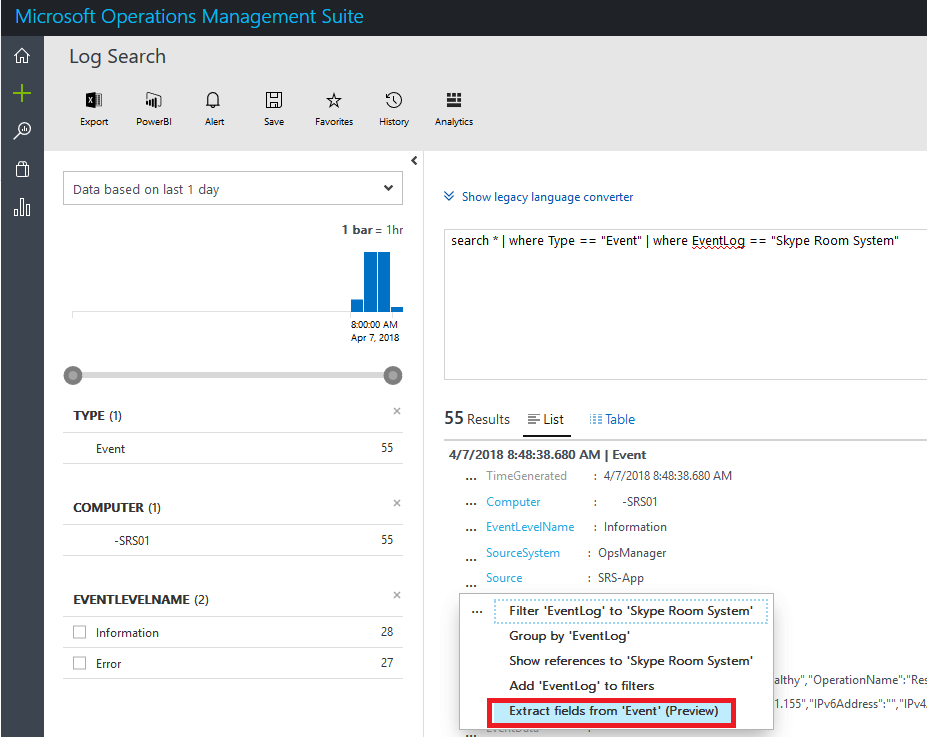Open Favorites saved searches
Image resolution: width=927 pixels, height=737 pixels.
334,109
